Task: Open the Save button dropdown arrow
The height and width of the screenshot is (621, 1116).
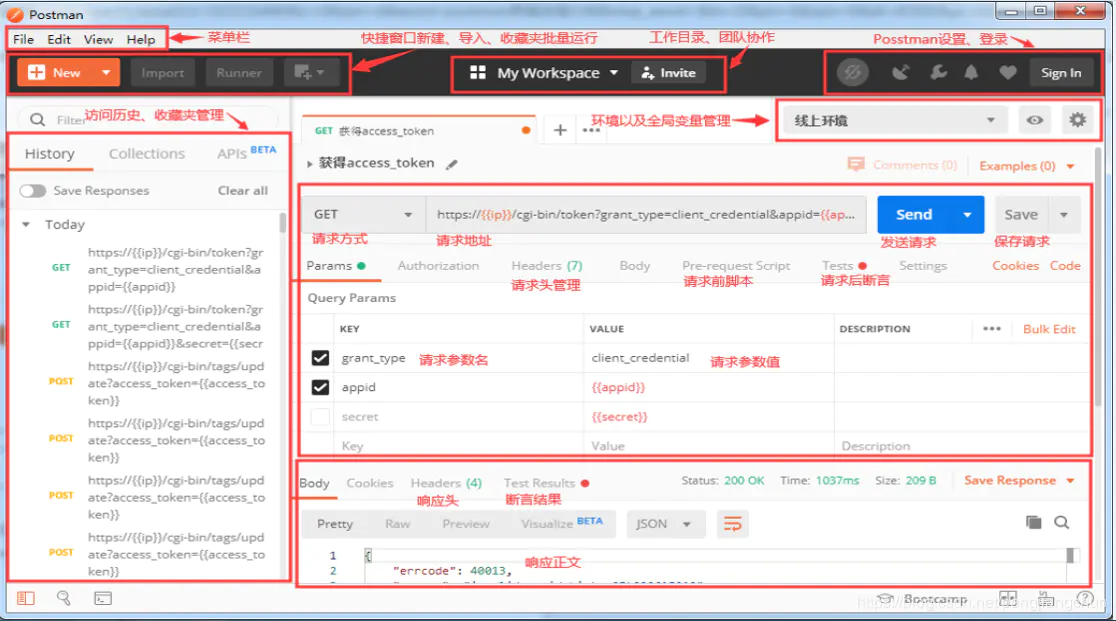Action: (1064, 214)
